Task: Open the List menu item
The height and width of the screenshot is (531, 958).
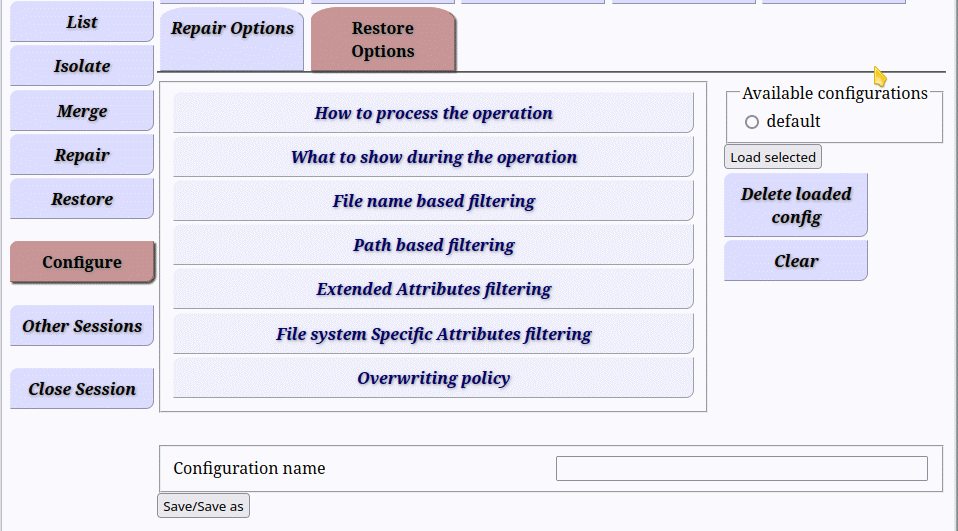Action: click(82, 22)
